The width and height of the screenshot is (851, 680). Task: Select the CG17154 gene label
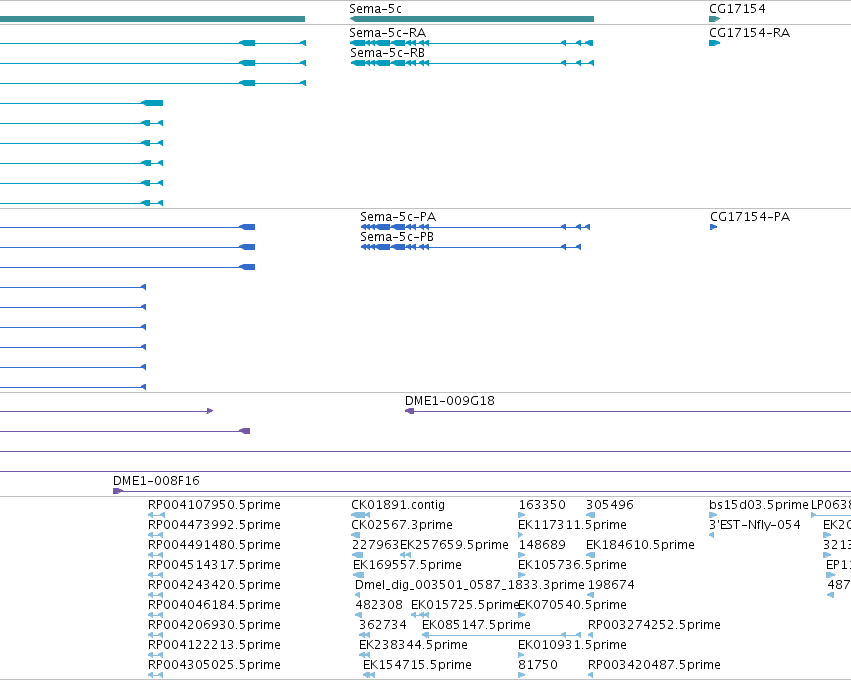tap(737, 9)
